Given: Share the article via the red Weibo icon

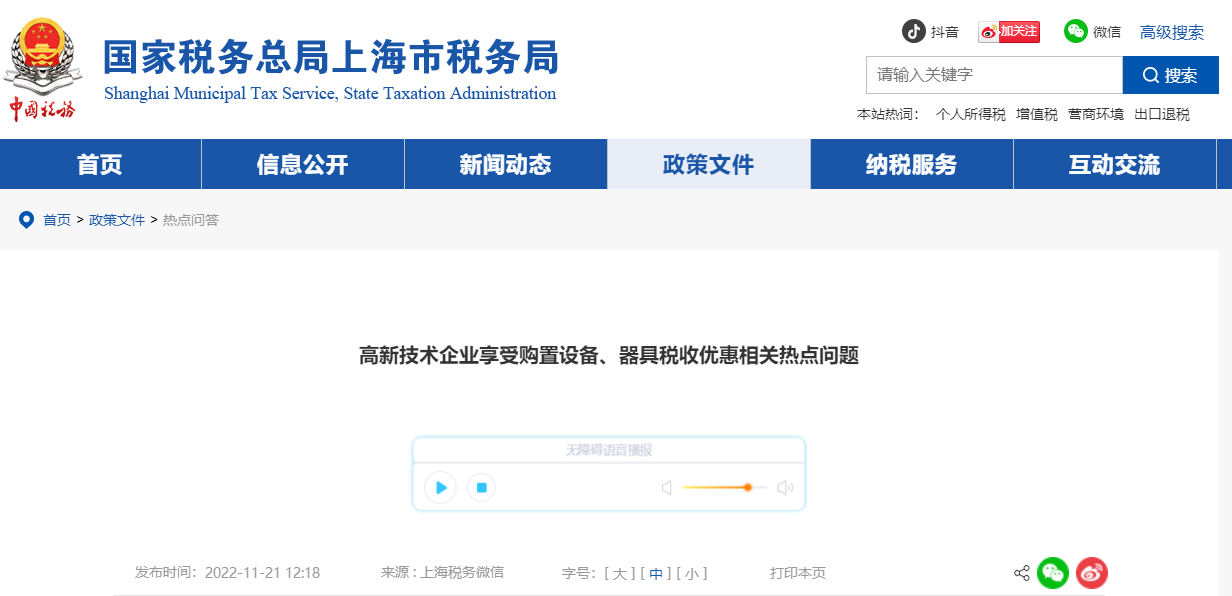Looking at the screenshot, I should pyautogui.click(x=1091, y=573).
